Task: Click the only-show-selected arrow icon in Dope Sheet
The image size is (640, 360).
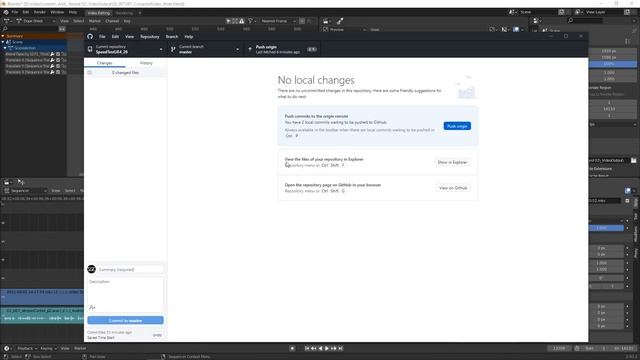Action: (229, 21)
